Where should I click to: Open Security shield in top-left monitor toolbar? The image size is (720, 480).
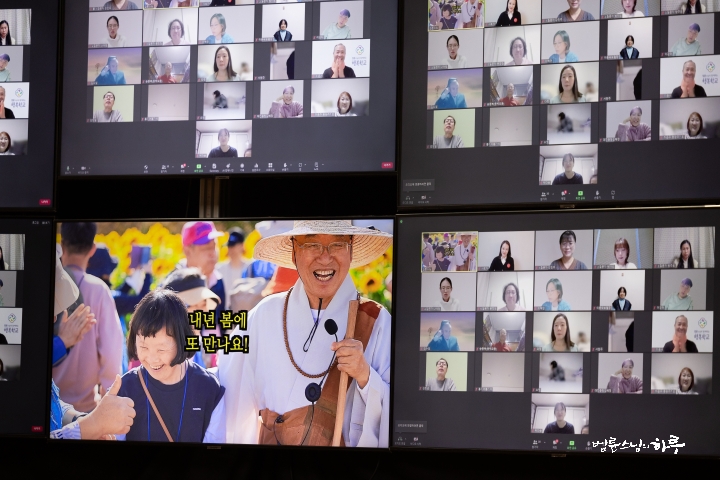tap(146, 168)
